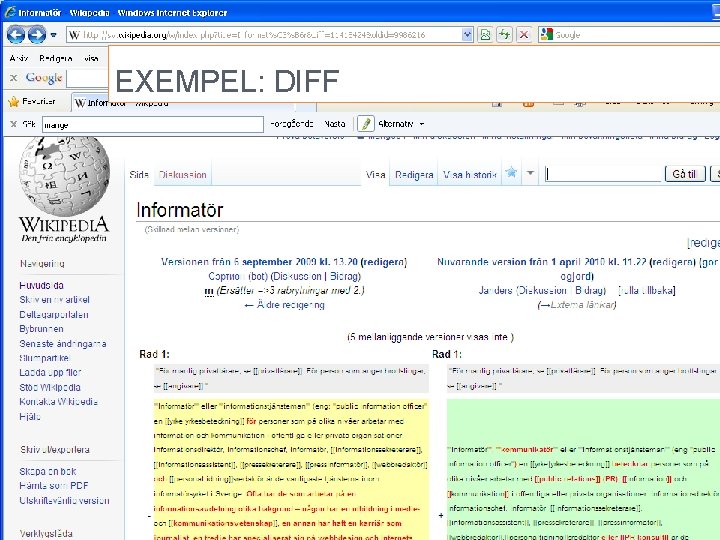Click the Google toolbar logo
The image size is (720, 540).
(x=44, y=78)
